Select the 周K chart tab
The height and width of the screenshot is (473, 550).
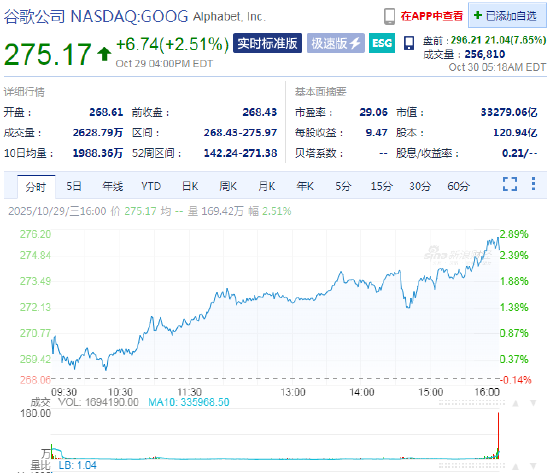[x=228, y=186]
